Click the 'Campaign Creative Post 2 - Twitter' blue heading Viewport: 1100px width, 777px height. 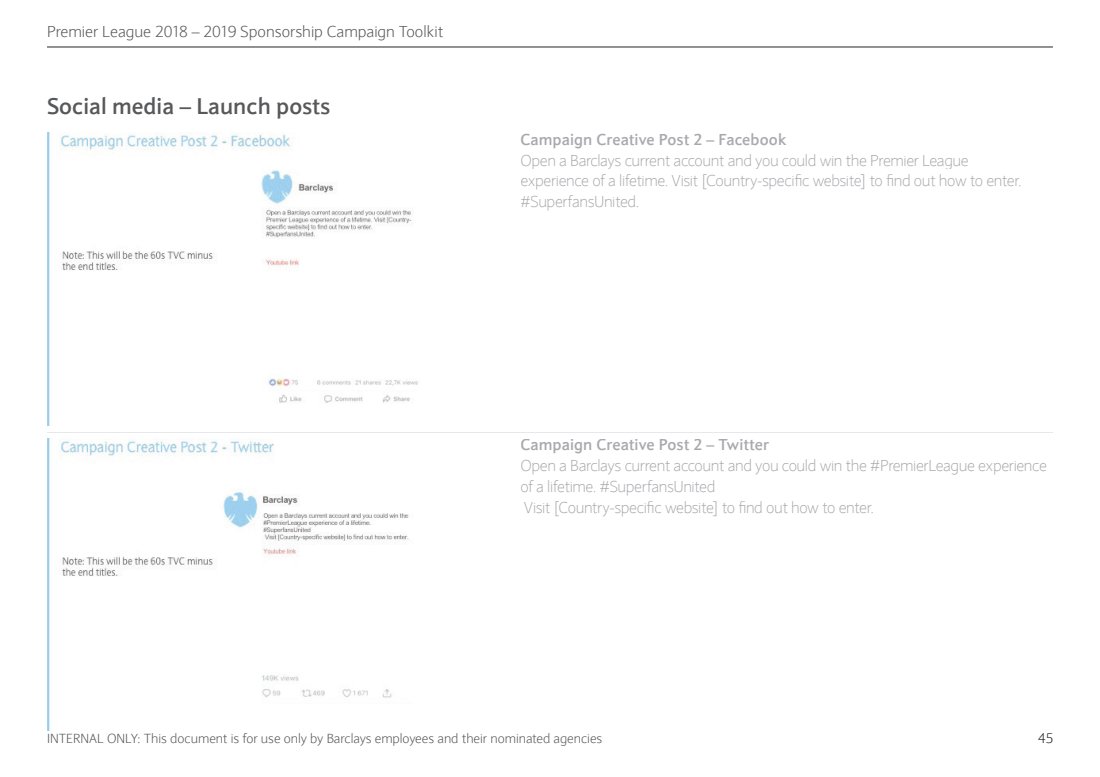point(167,447)
